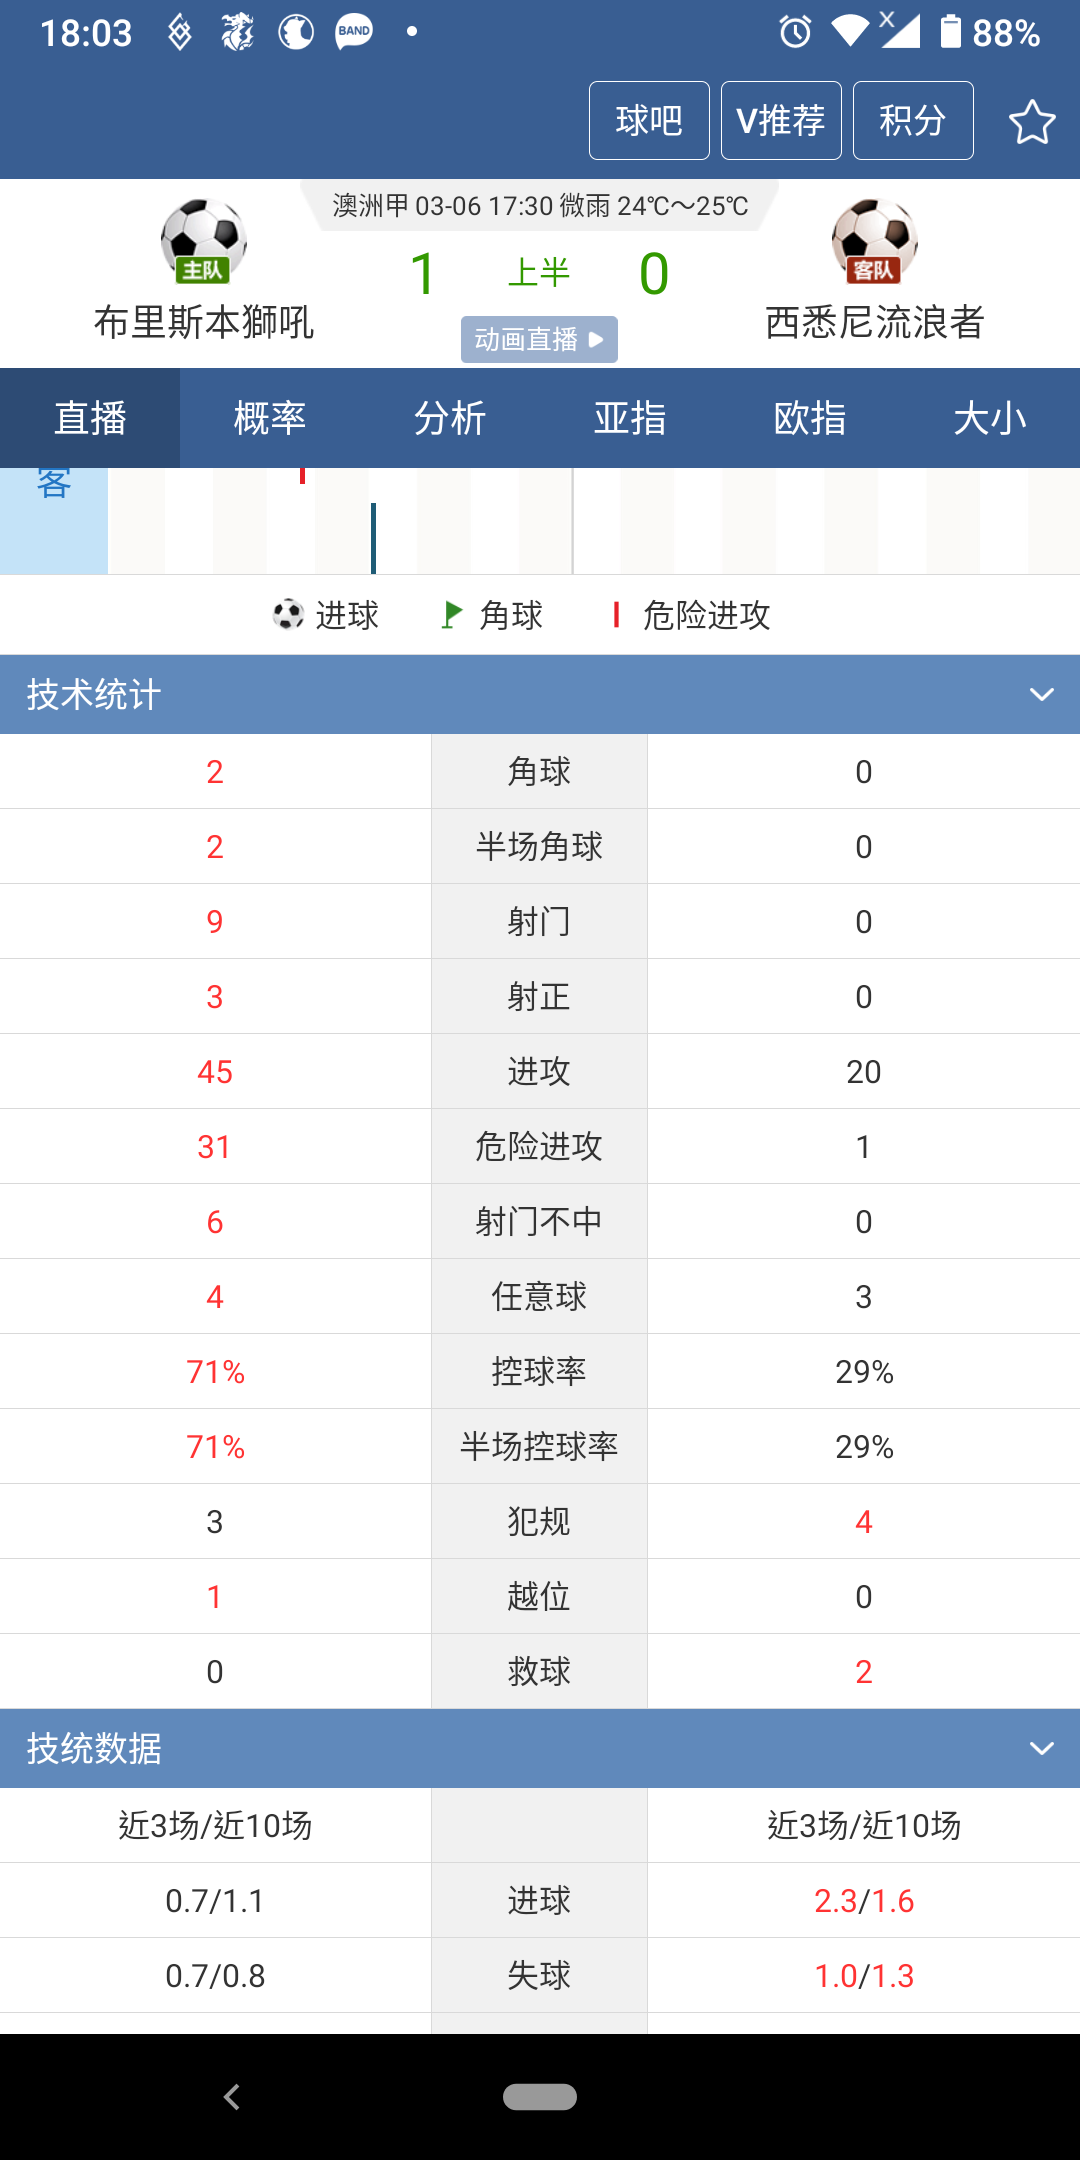
Task: Tap the away team 西悉尼流浪者 soccer ball logo
Action: [875, 241]
